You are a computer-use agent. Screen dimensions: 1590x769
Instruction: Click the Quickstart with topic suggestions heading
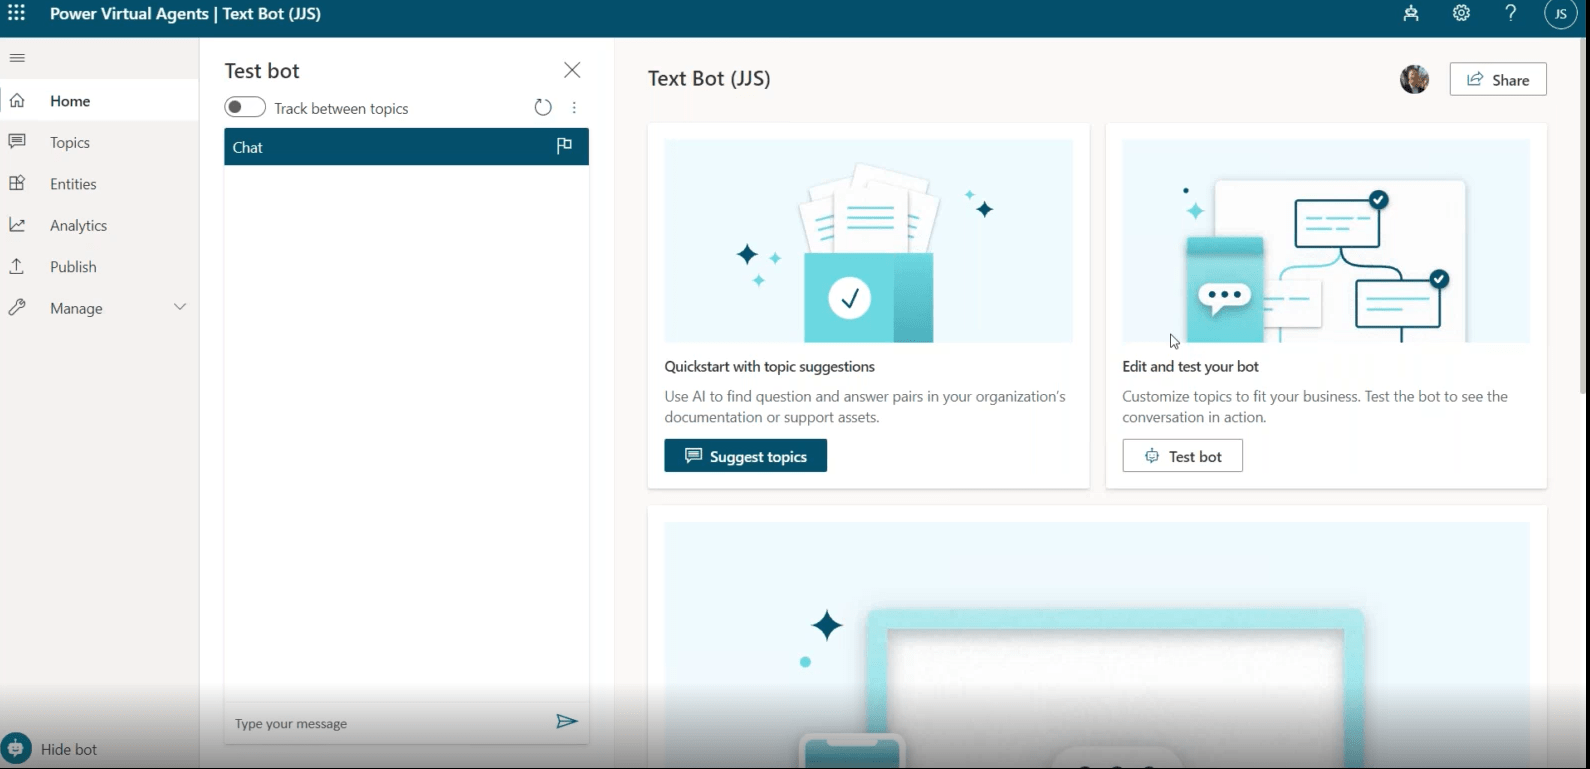coord(770,367)
